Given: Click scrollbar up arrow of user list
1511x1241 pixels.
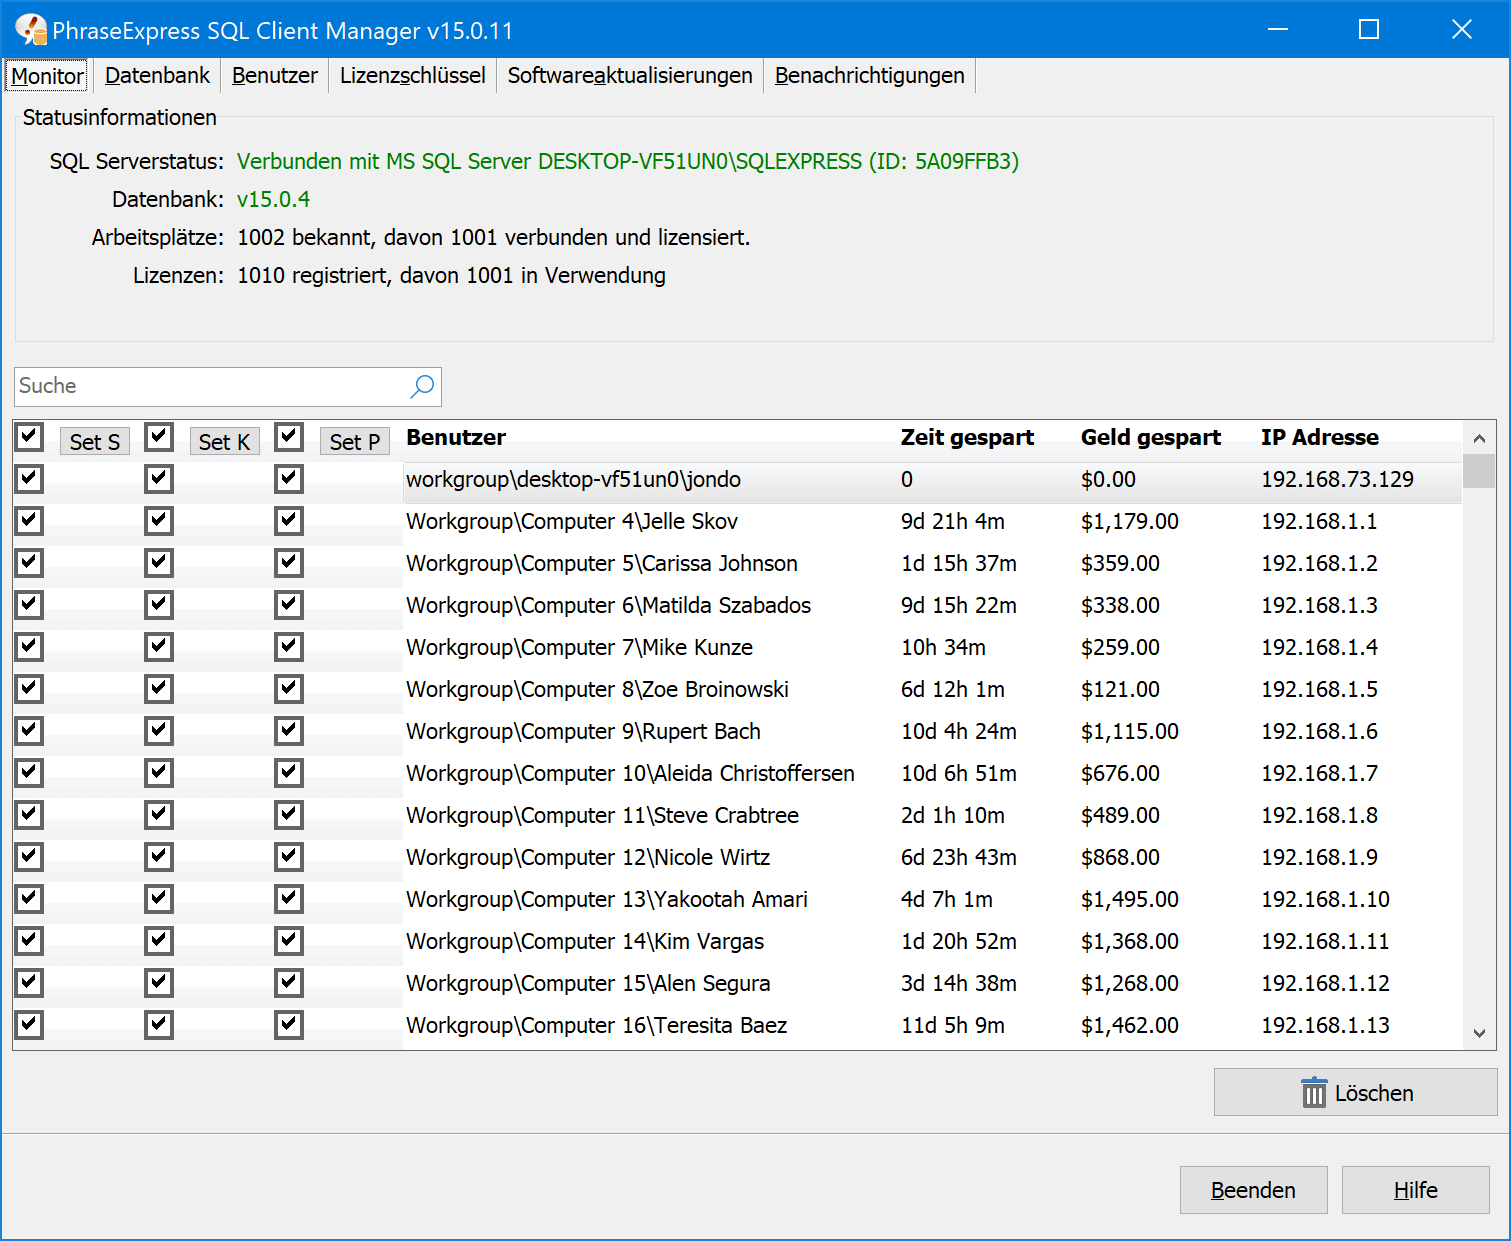Looking at the screenshot, I should click(1479, 438).
